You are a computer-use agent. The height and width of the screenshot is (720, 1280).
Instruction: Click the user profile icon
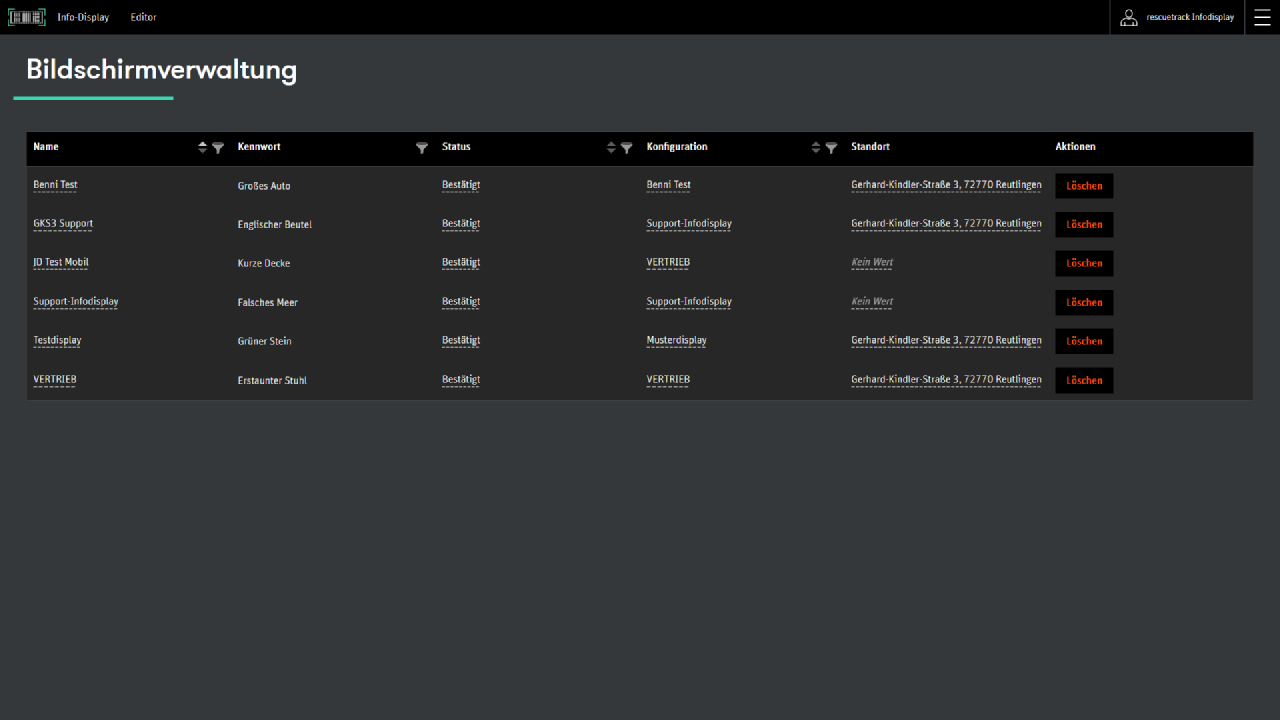click(x=1129, y=17)
